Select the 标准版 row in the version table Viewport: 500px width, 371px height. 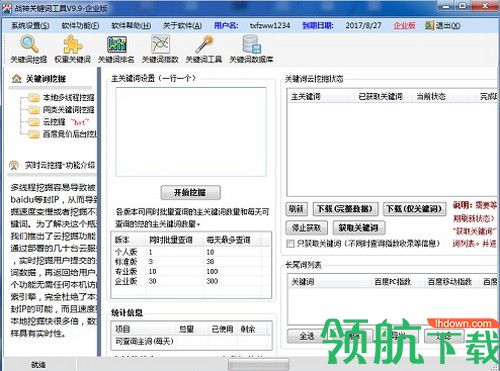(x=191, y=262)
